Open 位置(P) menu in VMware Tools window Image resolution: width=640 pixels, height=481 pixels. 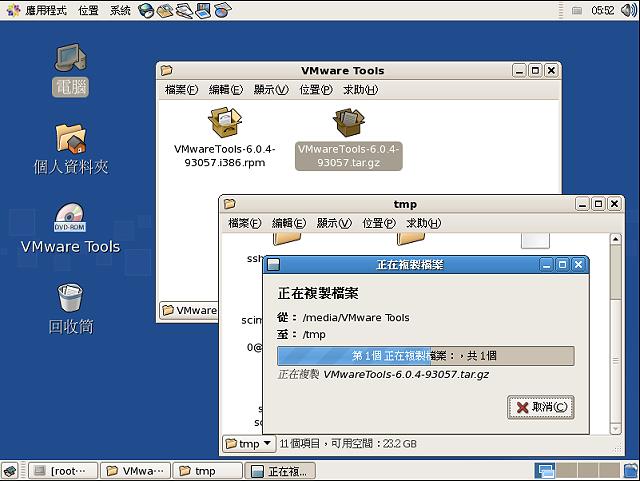pyautogui.click(x=316, y=89)
